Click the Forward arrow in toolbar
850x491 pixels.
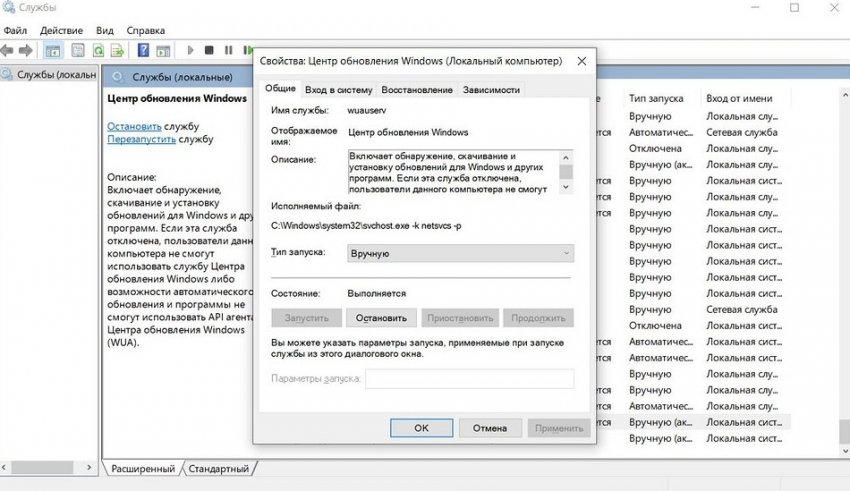coord(26,49)
